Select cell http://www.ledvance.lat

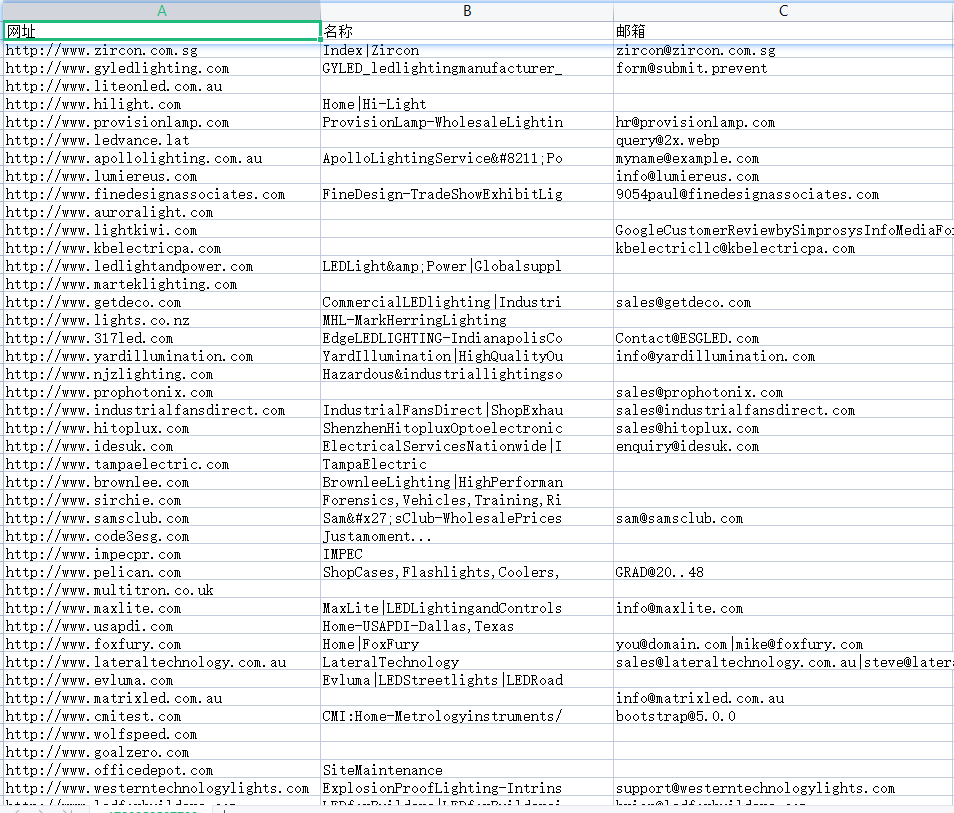click(x=162, y=141)
